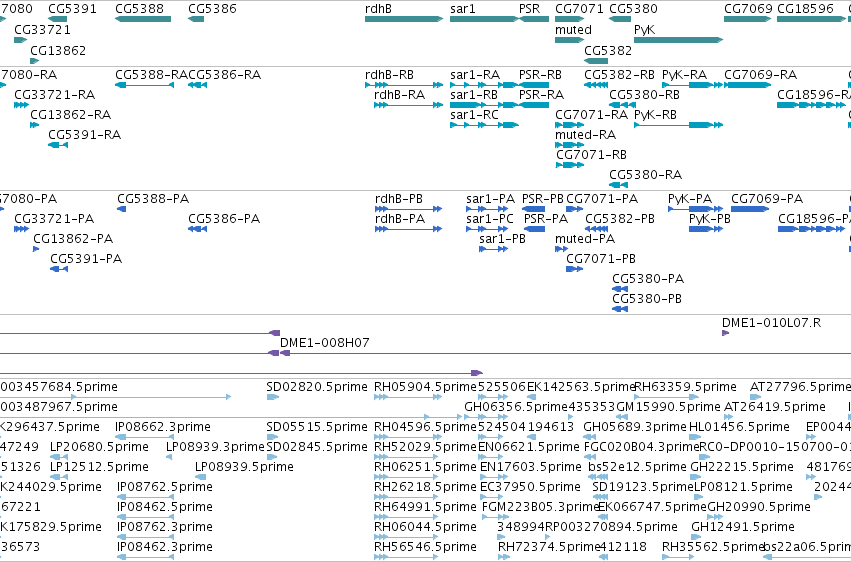851x562 pixels.
Task: Open the CG5386-PA protein label
Action: [224, 219]
